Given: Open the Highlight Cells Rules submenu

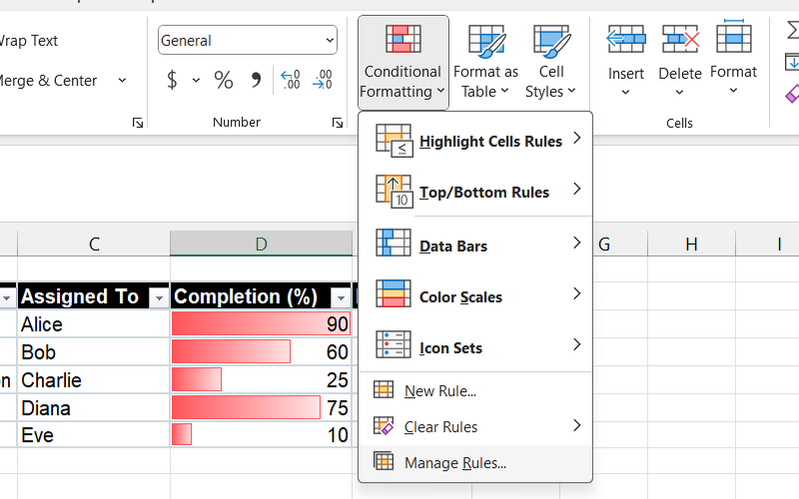Looking at the screenshot, I should 476,141.
